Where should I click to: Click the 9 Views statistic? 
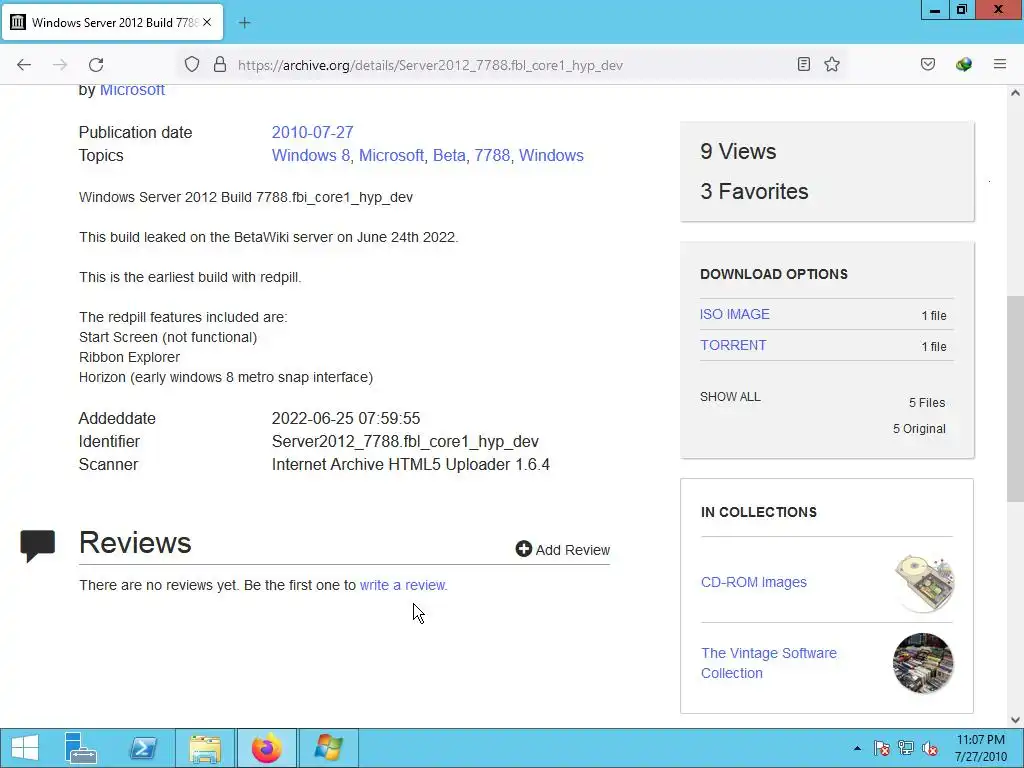738,152
